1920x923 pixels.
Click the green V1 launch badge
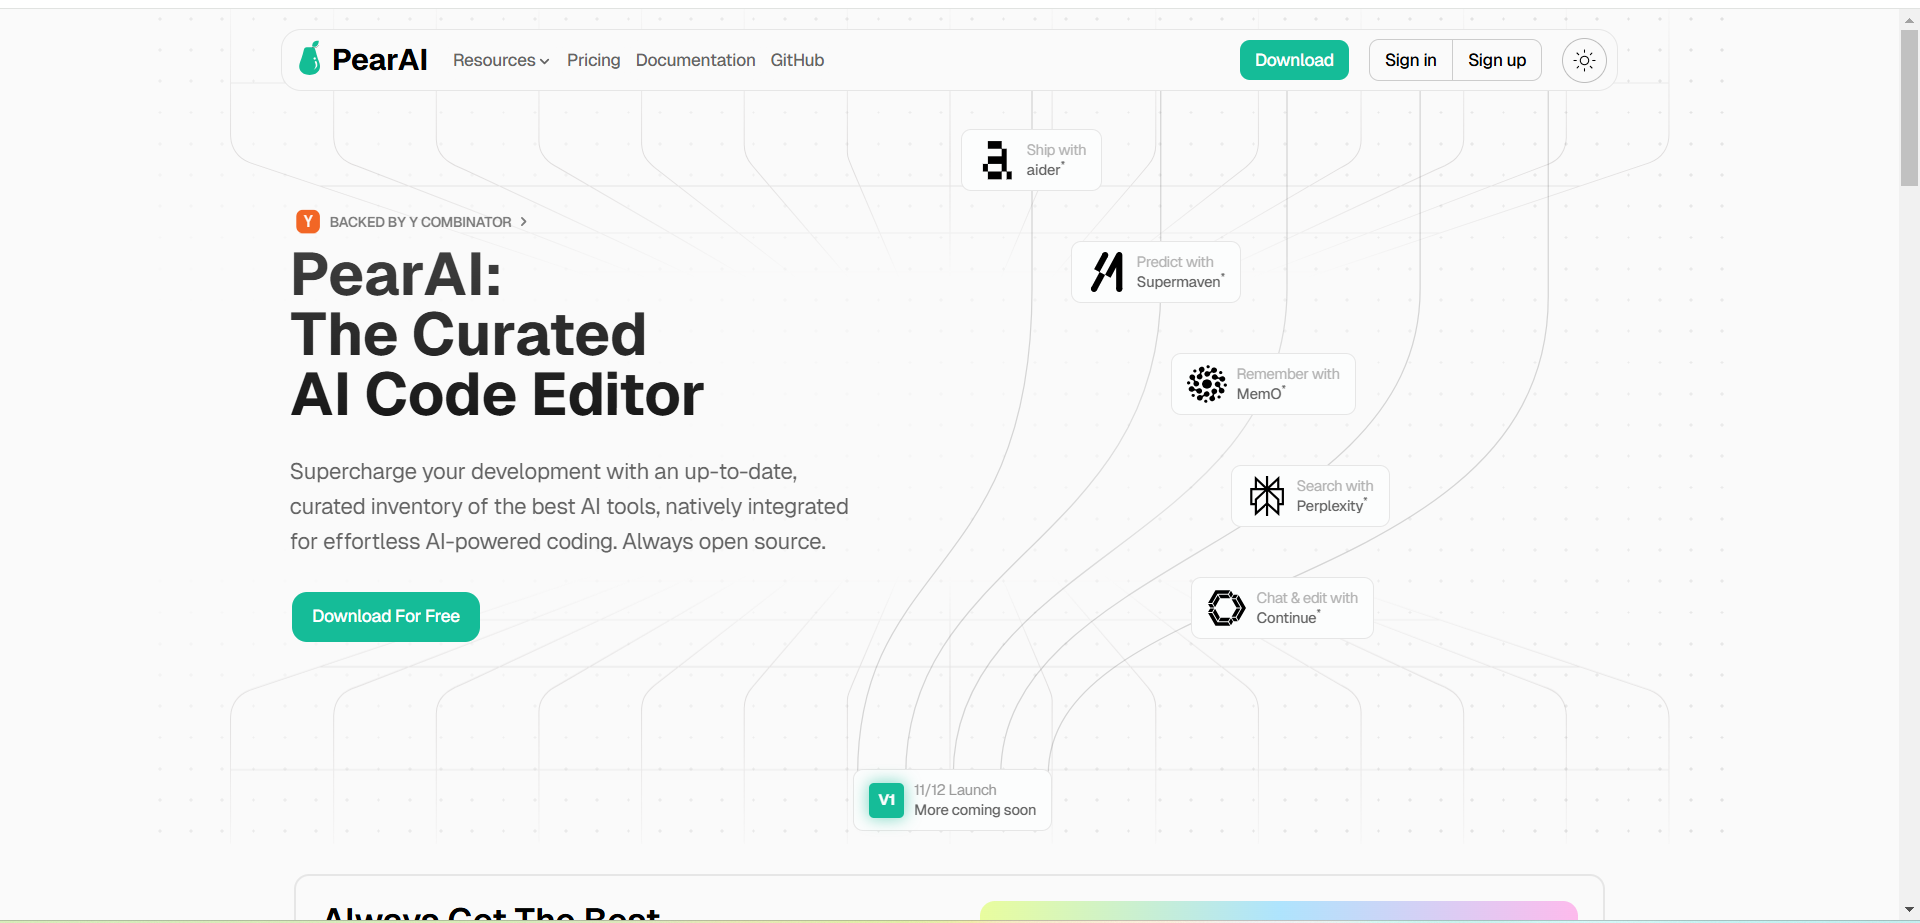[x=886, y=800]
